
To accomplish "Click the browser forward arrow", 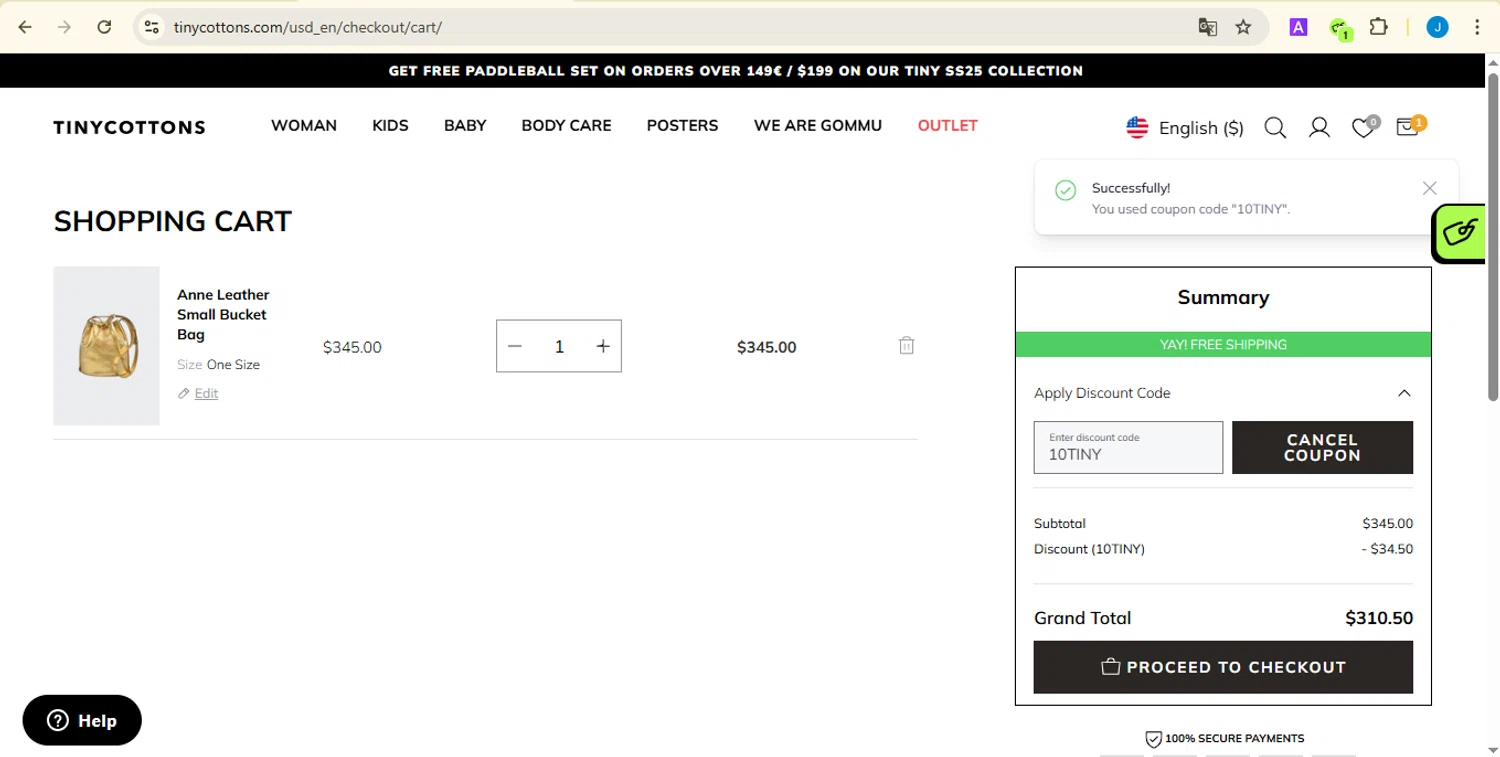I will pyautogui.click(x=65, y=27).
